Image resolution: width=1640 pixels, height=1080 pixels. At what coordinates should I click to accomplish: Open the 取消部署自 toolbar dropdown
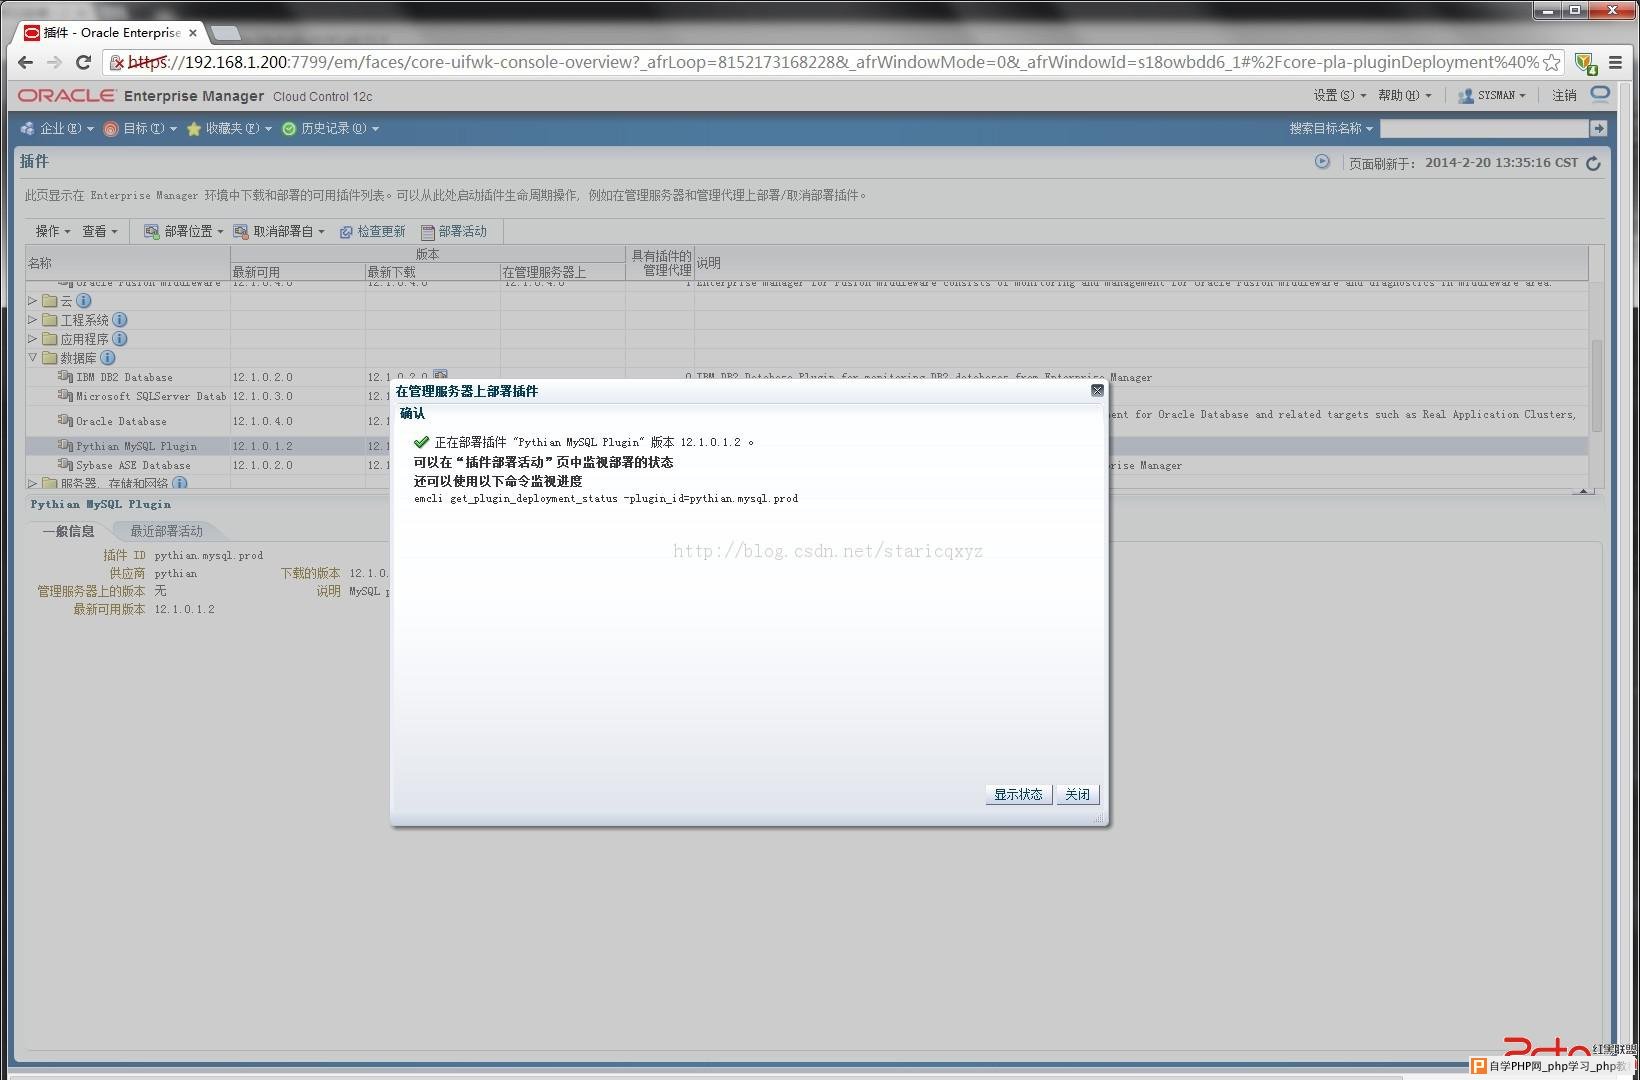pos(279,232)
